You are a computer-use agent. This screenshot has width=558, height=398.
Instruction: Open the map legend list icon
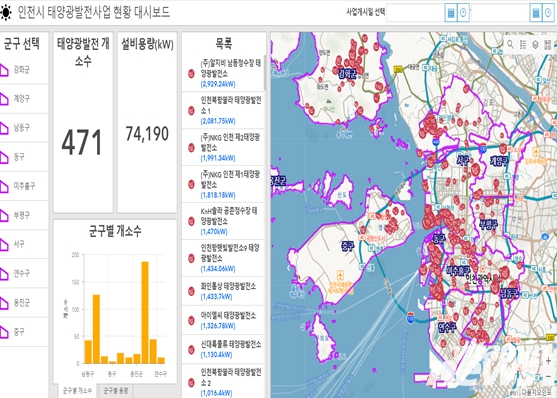pyautogui.click(x=523, y=44)
